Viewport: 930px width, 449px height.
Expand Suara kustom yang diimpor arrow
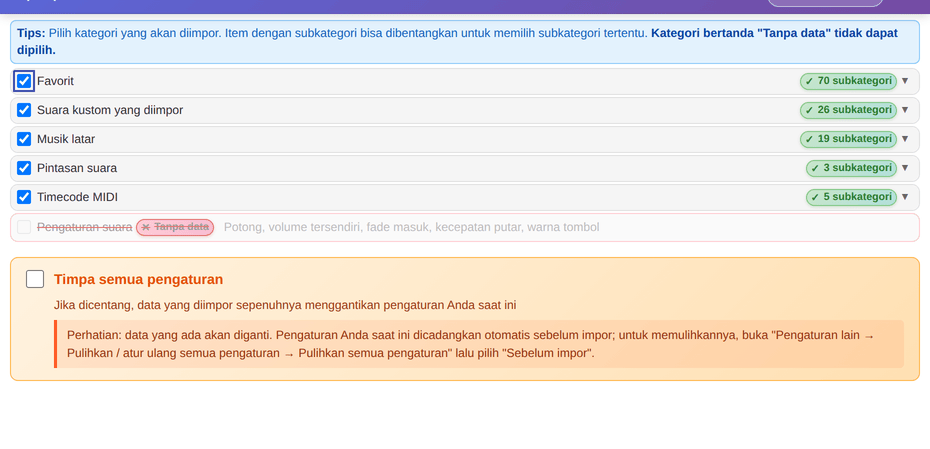[x=904, y=110]
